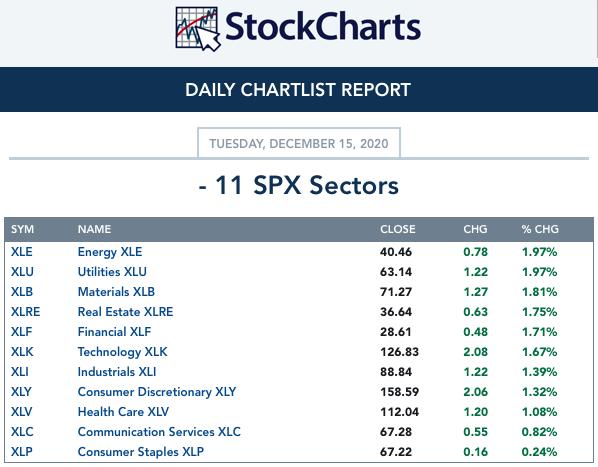Viewport: 598px width, 467px height.
Task: Click the SYM column header
Action: pyautogui.click(x=23, y=229)
